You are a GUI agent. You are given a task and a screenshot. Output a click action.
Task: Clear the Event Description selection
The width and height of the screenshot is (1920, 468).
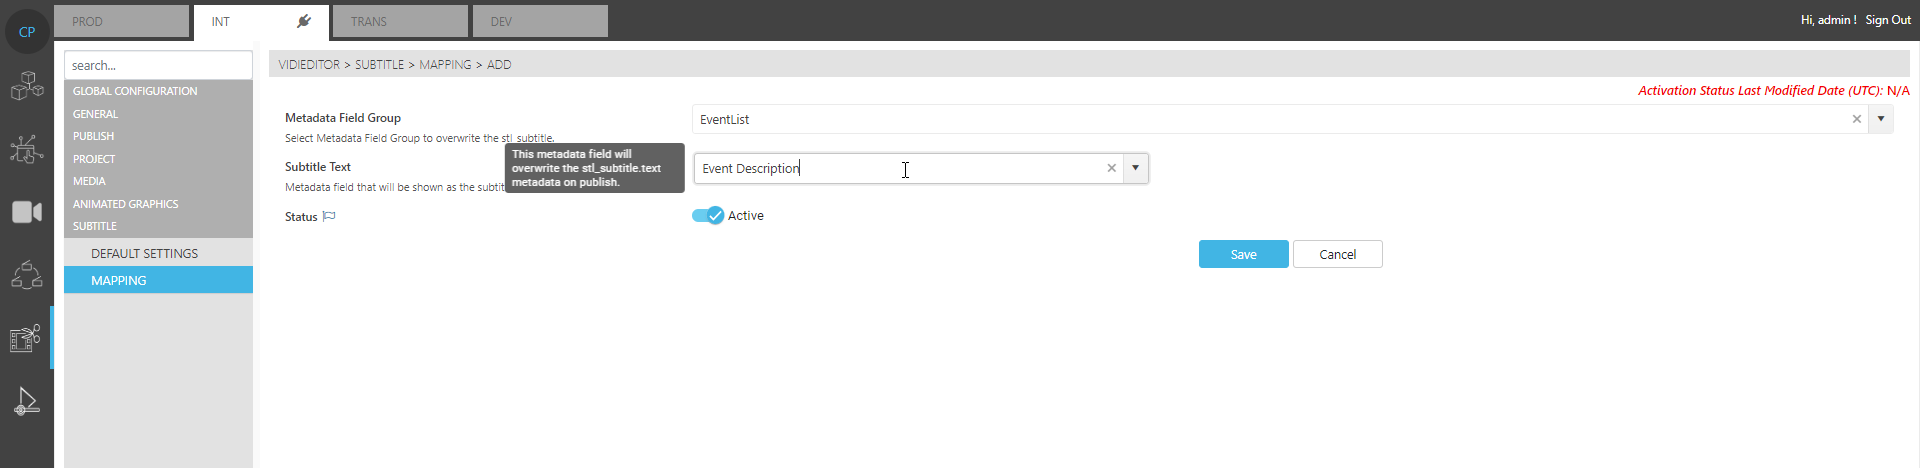(x=1111, y=168)
